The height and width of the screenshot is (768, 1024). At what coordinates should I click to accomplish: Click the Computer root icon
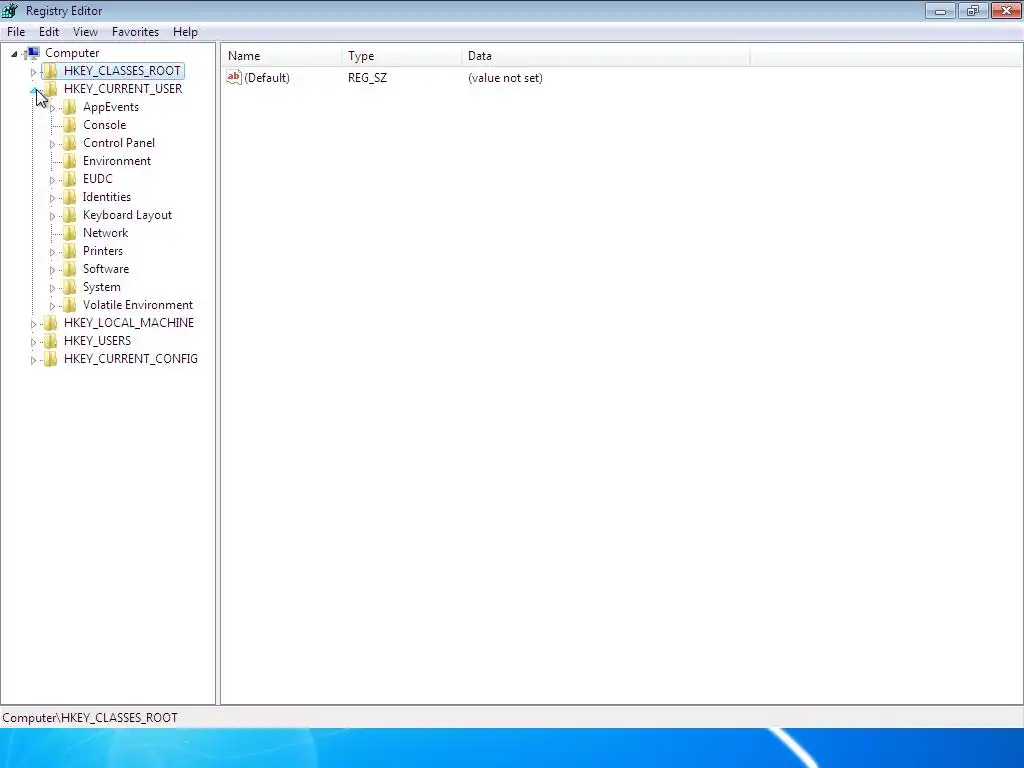tap(33, 53)
